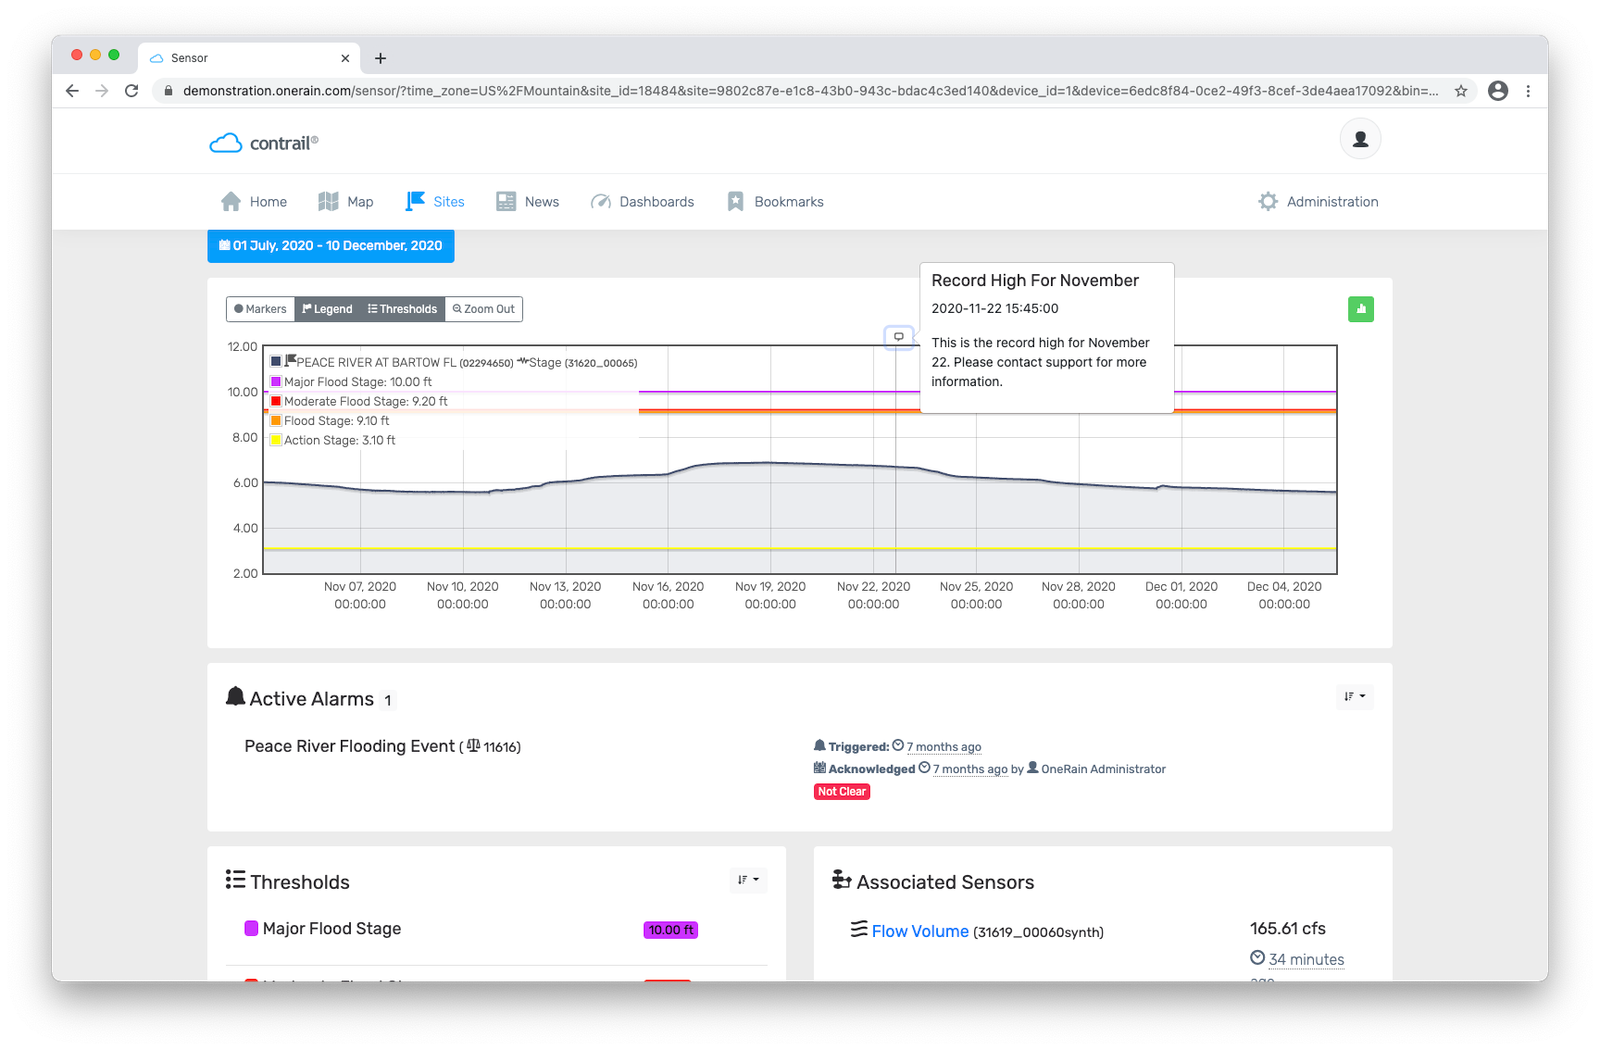Click the Administration gear icon

coord(1268,201)
